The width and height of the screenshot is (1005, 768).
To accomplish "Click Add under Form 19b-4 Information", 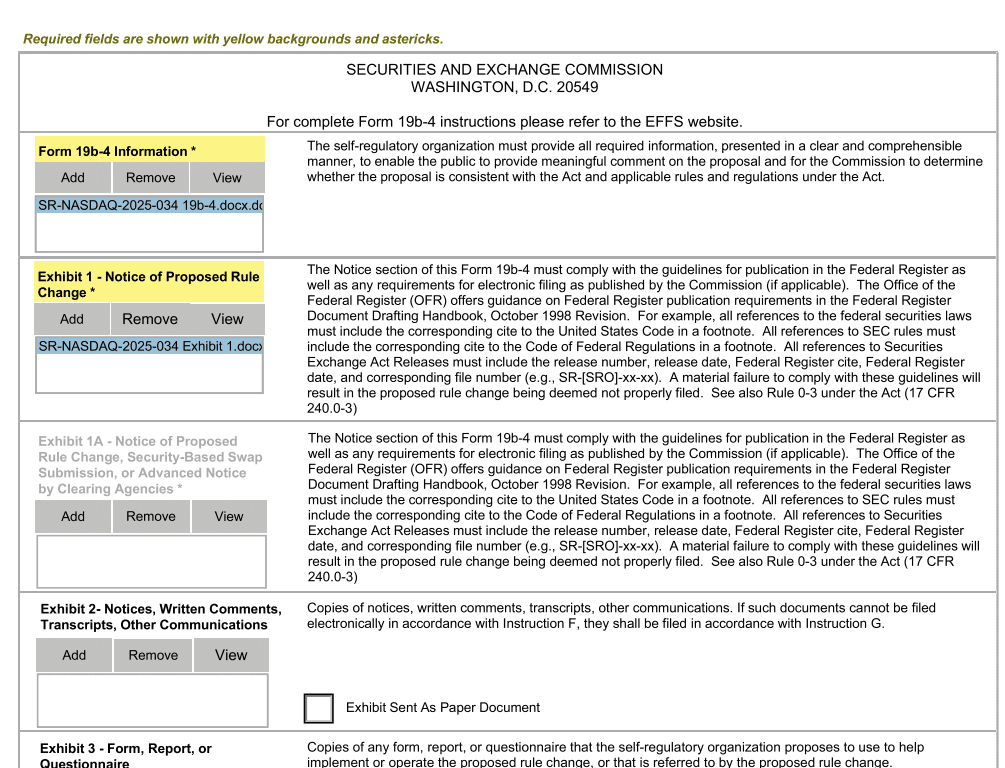I will pos(72,177).
